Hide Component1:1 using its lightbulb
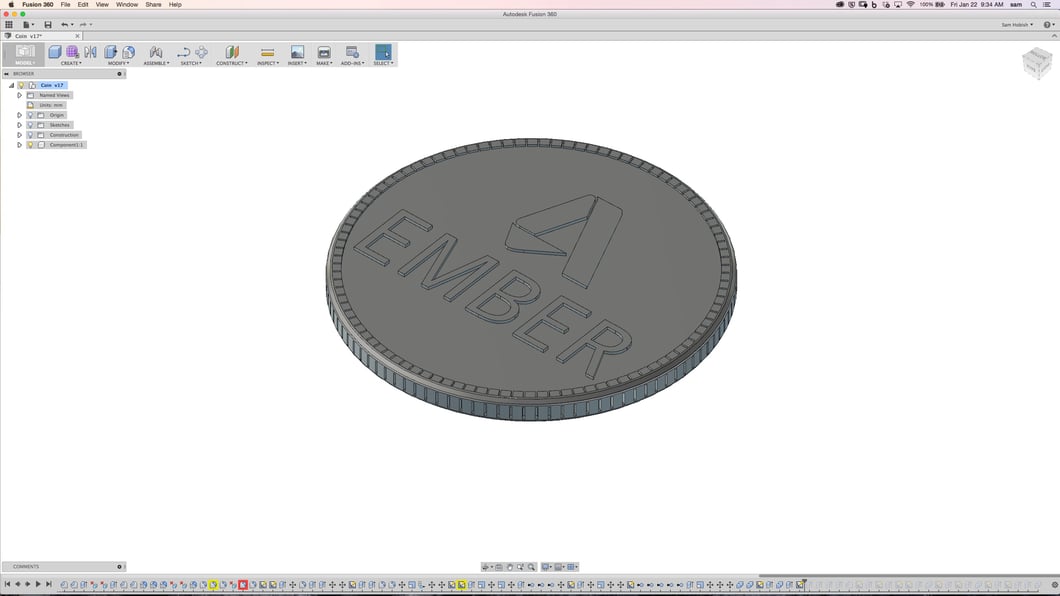The image size is (1060, 596). (31, 145)
